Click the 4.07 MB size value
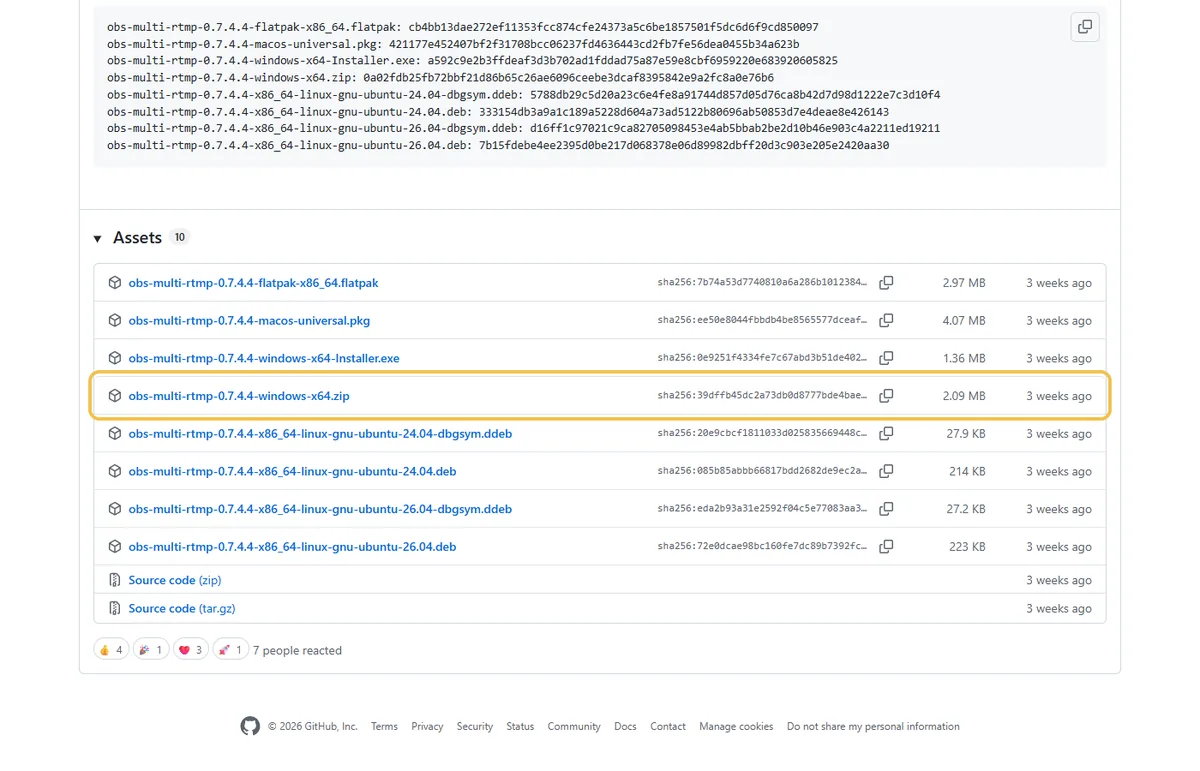1200x771 pixels. coord(964,321)
